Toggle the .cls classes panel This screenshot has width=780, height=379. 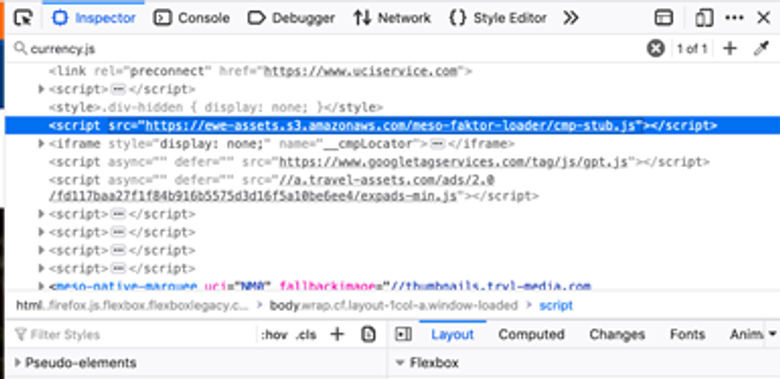[x=306, y=335]
